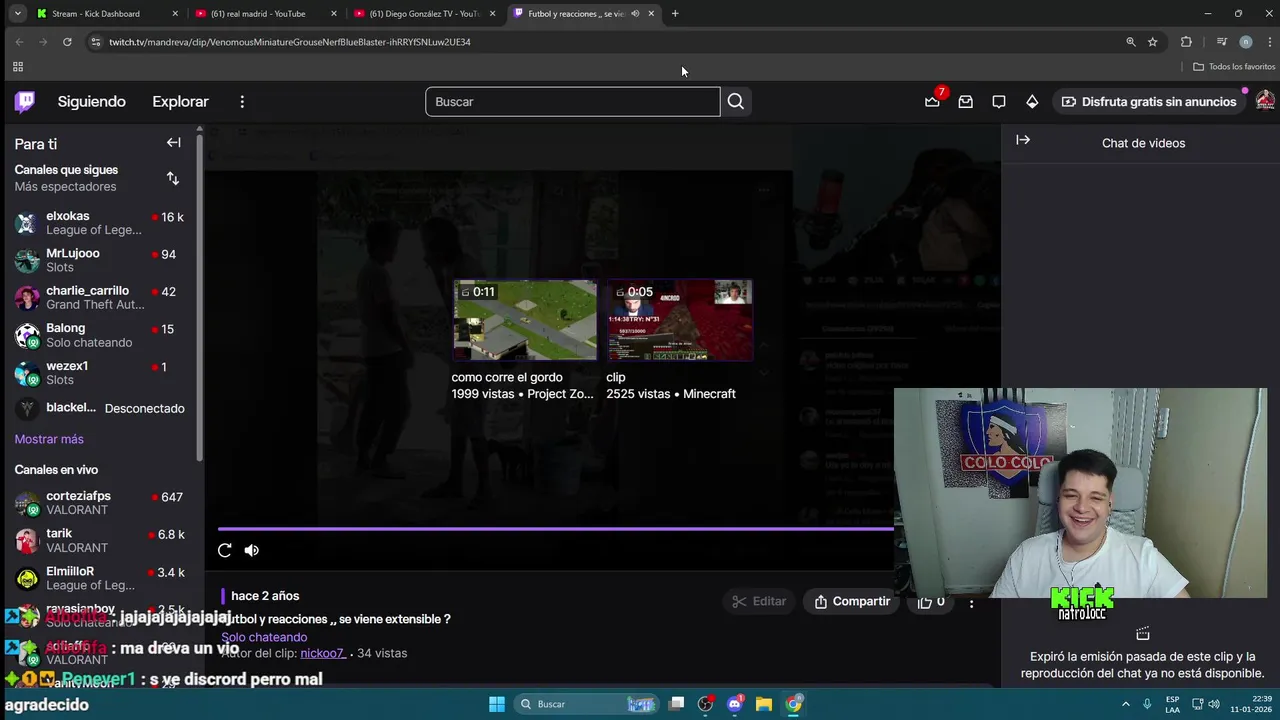The image size is (1280, 720).
Task: Change the followed channels sort order
Action: coord(173,178)
